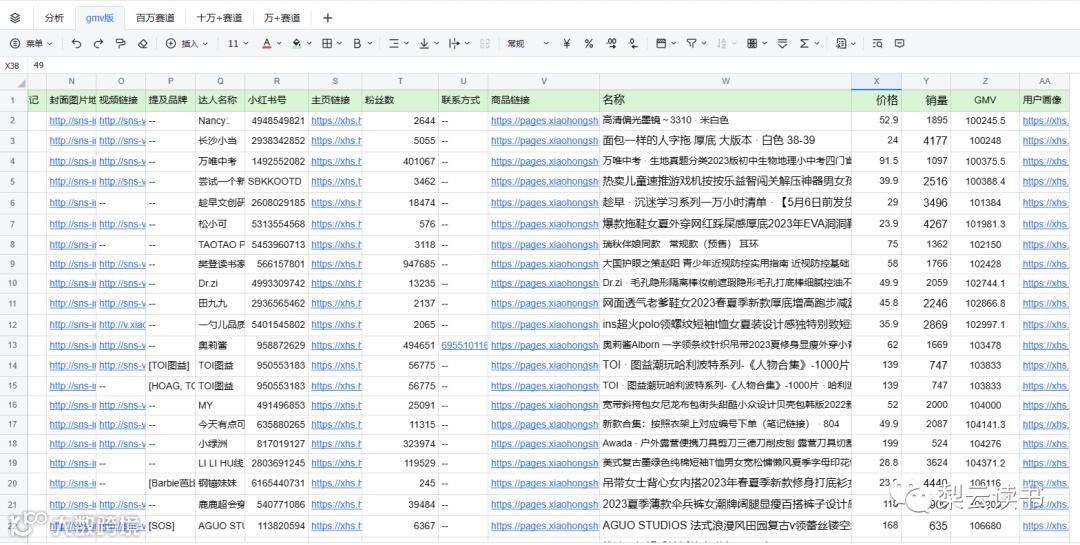Select the gmv版 sheet tab

[100, 18]
